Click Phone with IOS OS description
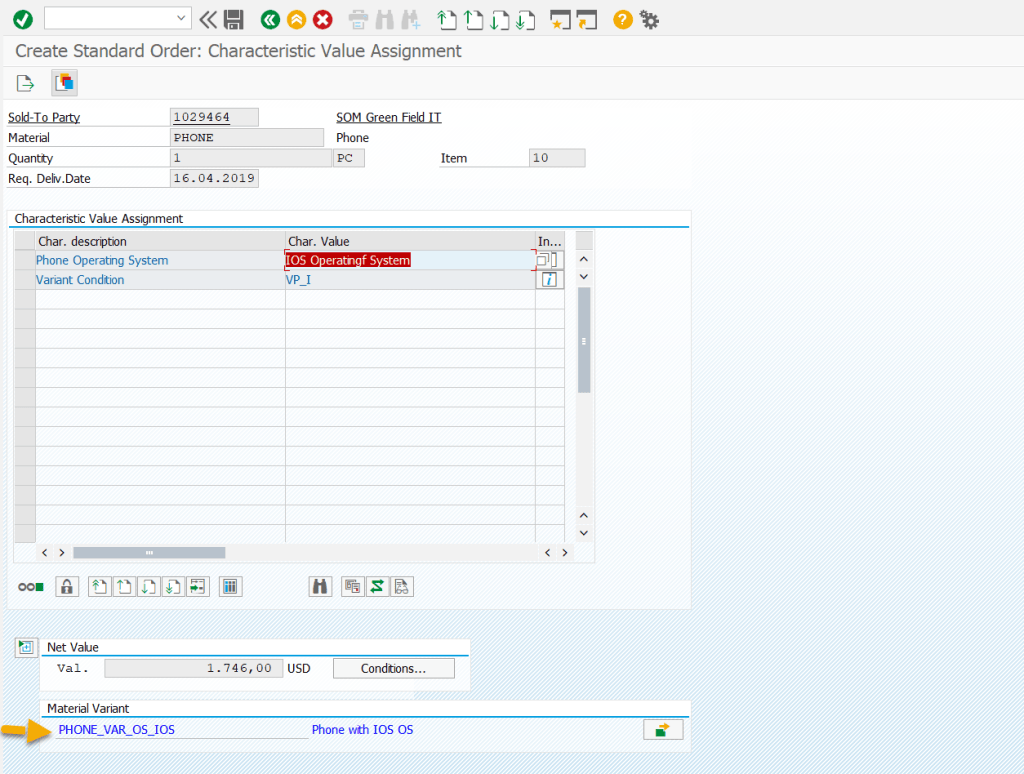The image size is (1024, 774). 362,730
